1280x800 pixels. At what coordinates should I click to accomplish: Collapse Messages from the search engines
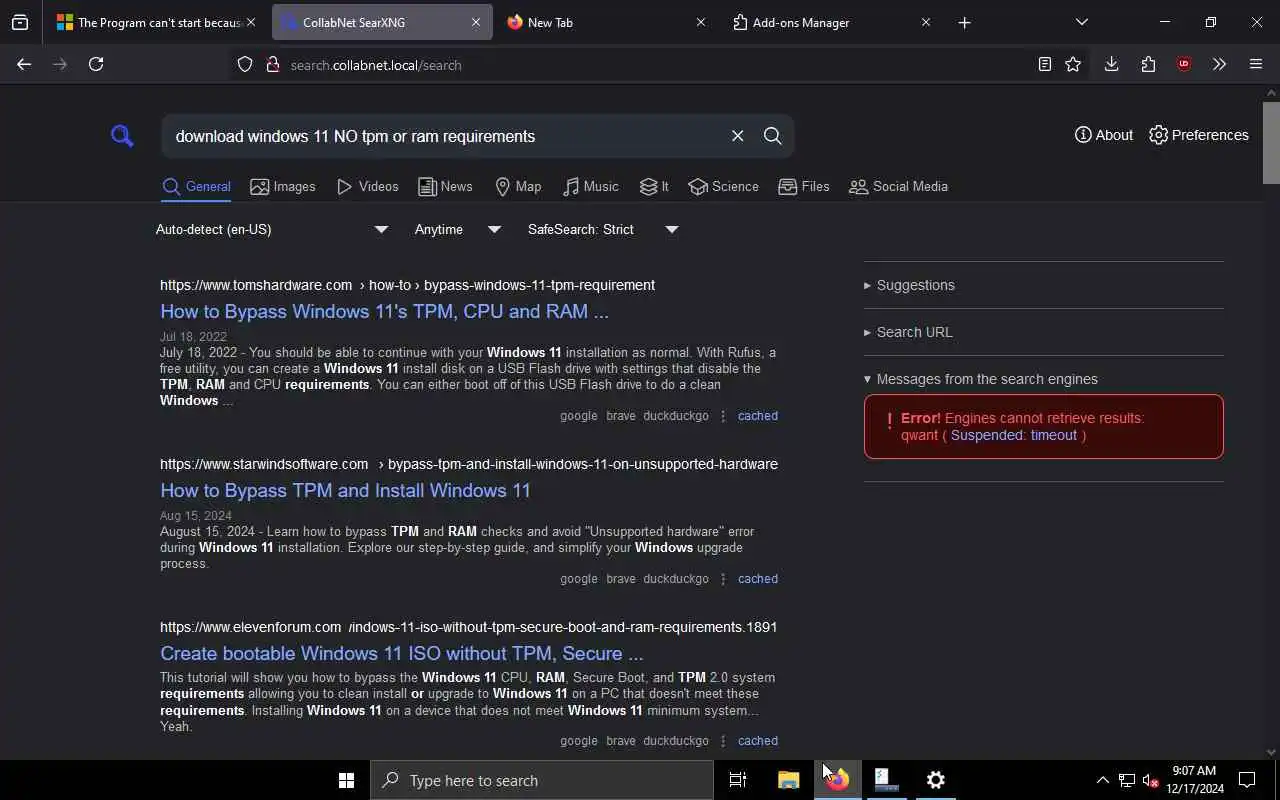point(981,379)
